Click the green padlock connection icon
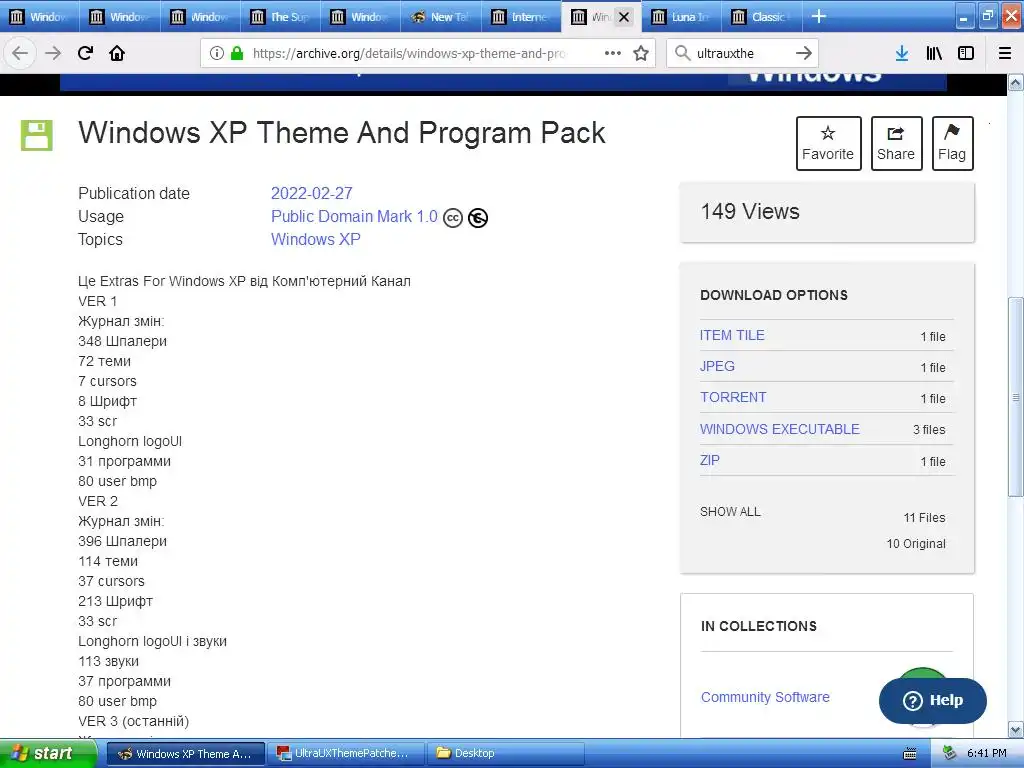Viewport: 1024px width, 768px height. [x=237, y=53]
